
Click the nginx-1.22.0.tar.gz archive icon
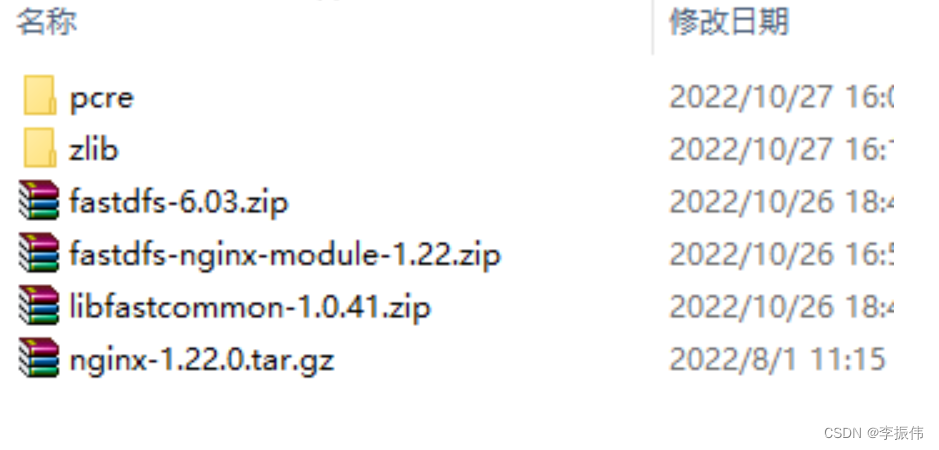pos(39,358)
